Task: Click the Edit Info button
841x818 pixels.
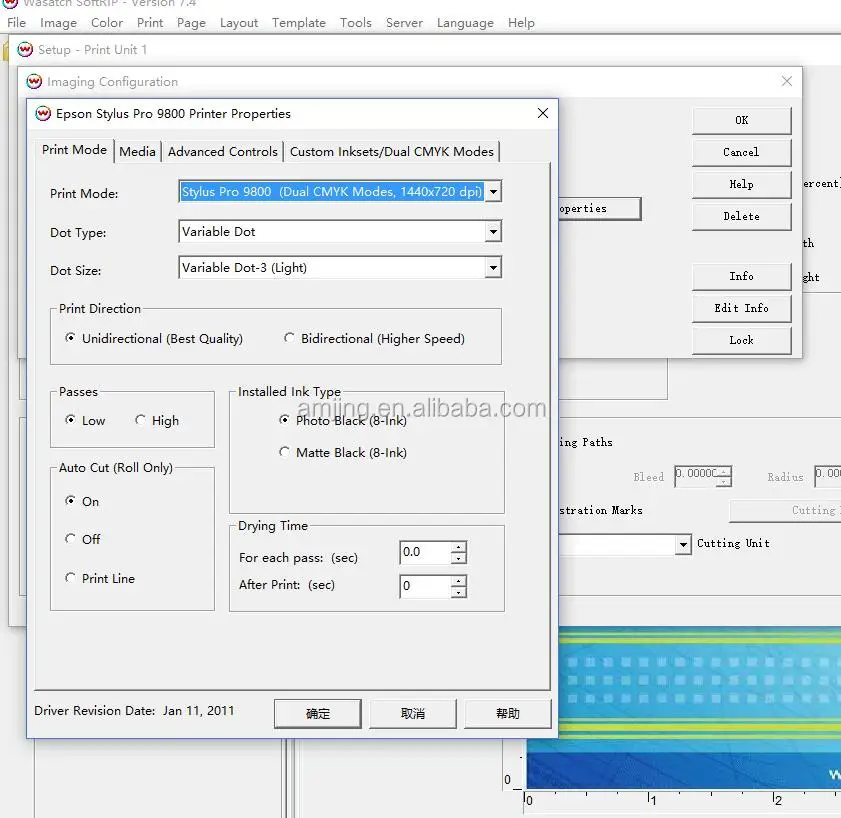Action: (x=741, y=308)
